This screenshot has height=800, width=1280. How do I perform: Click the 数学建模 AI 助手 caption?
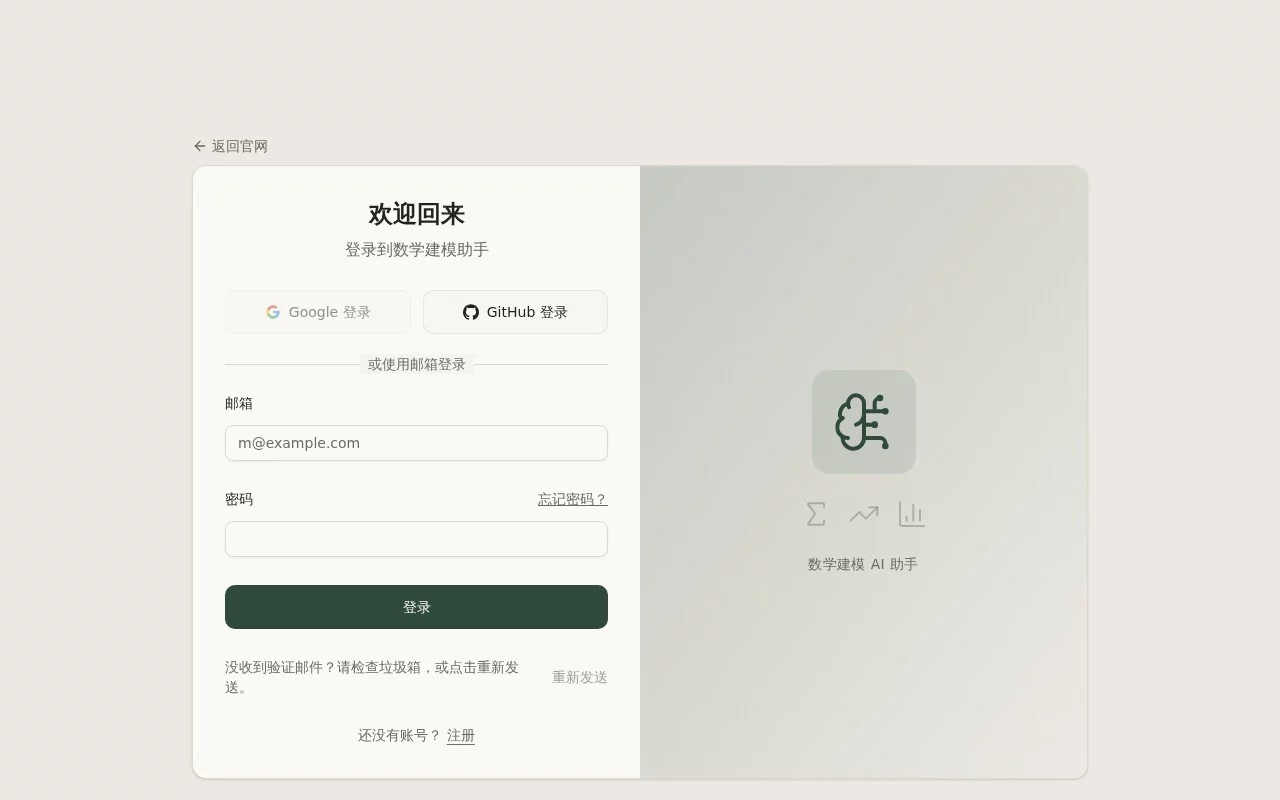863,564
